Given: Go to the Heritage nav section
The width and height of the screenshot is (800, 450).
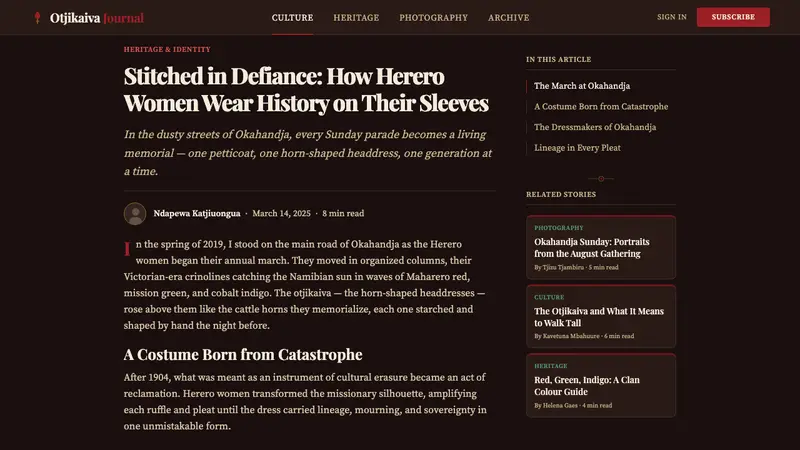Looking at the screenshot, I should pyautogui.click(x=356, y=17).
